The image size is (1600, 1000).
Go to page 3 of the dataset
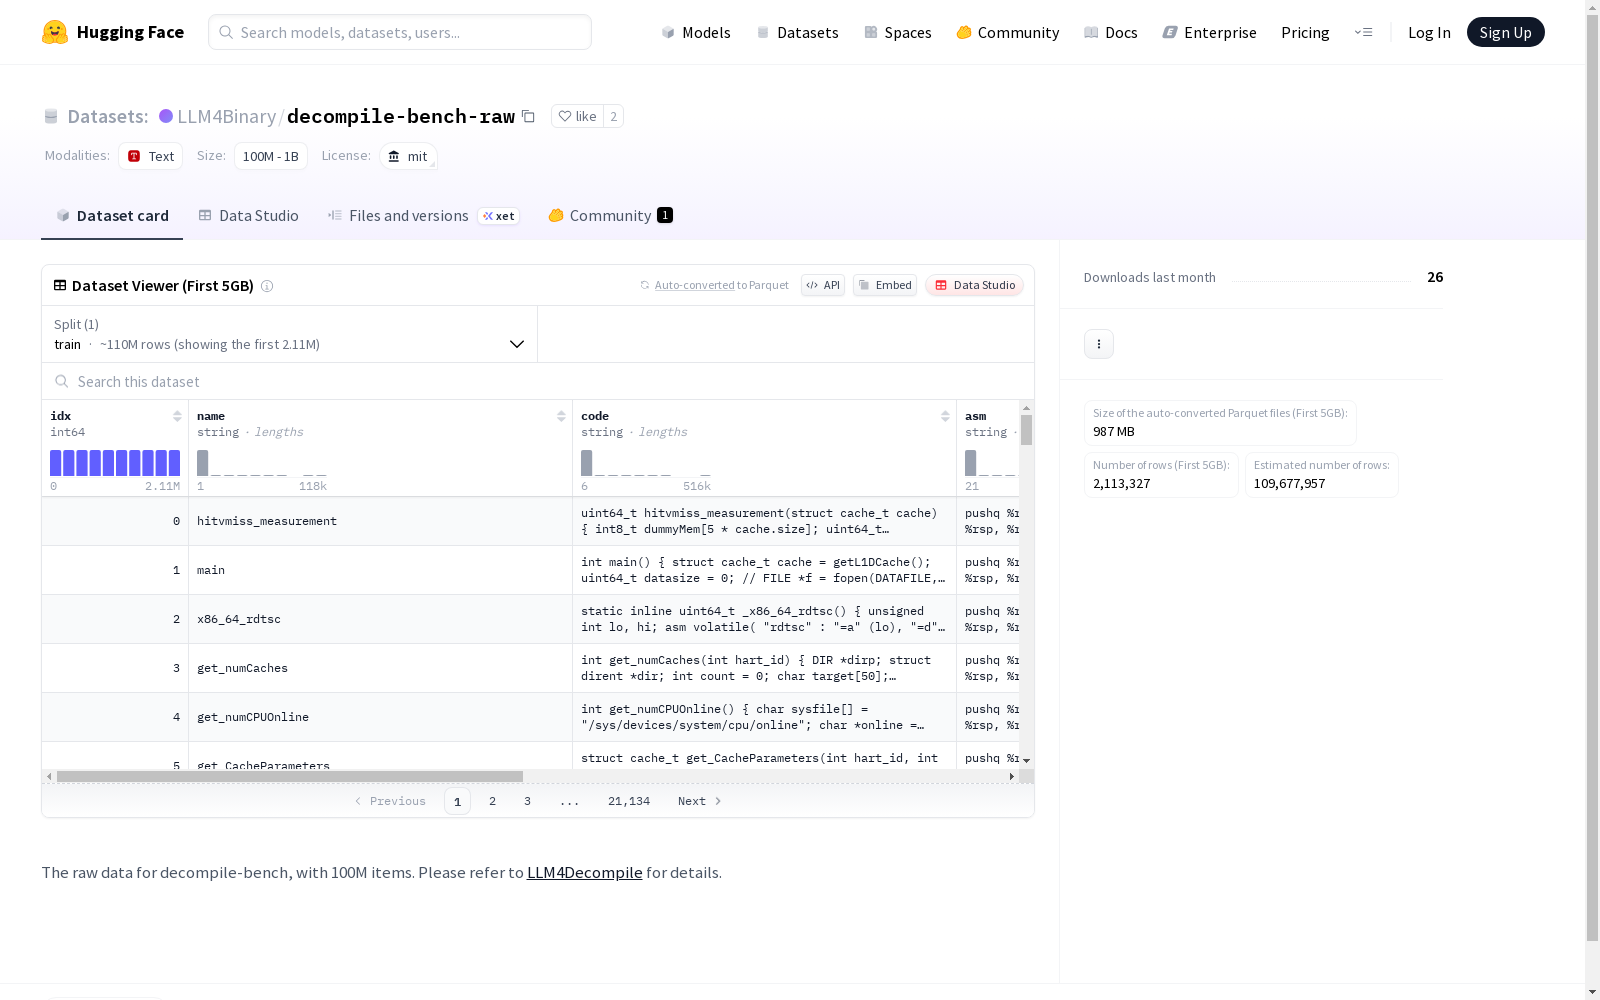[527, 801]
